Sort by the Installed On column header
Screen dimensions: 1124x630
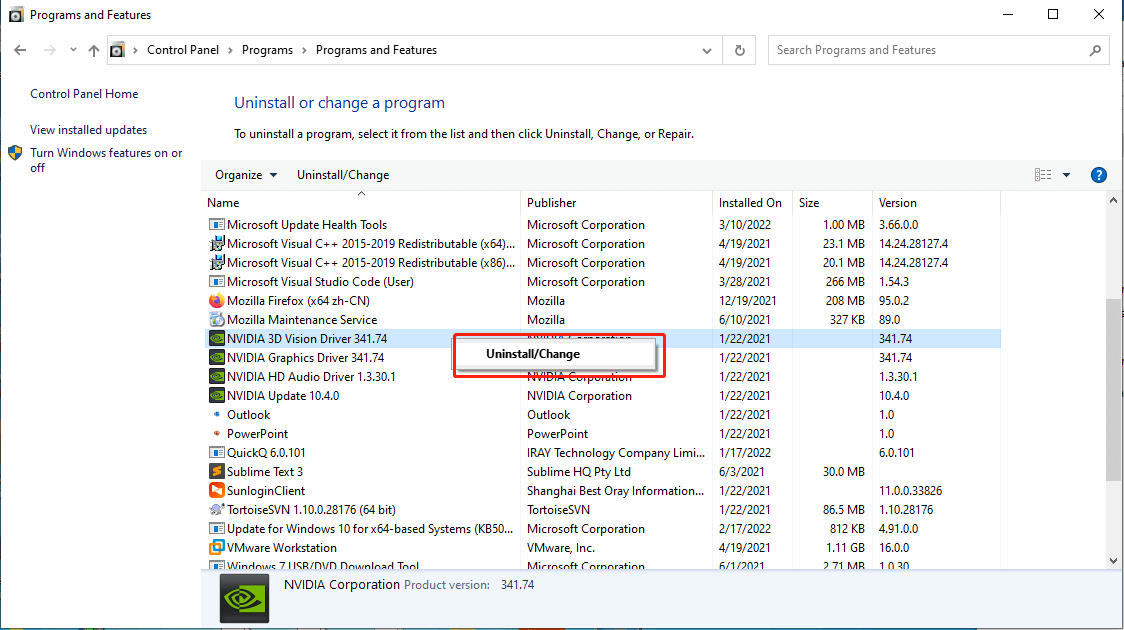point(750,203)
